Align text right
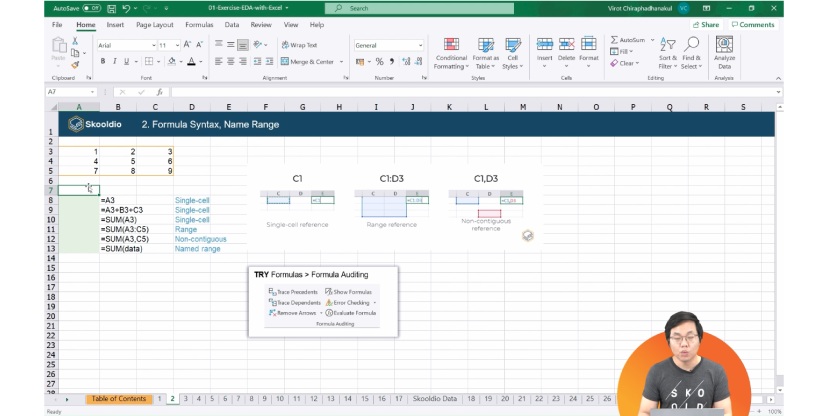The image size is (827, 416). coord(243,62)
